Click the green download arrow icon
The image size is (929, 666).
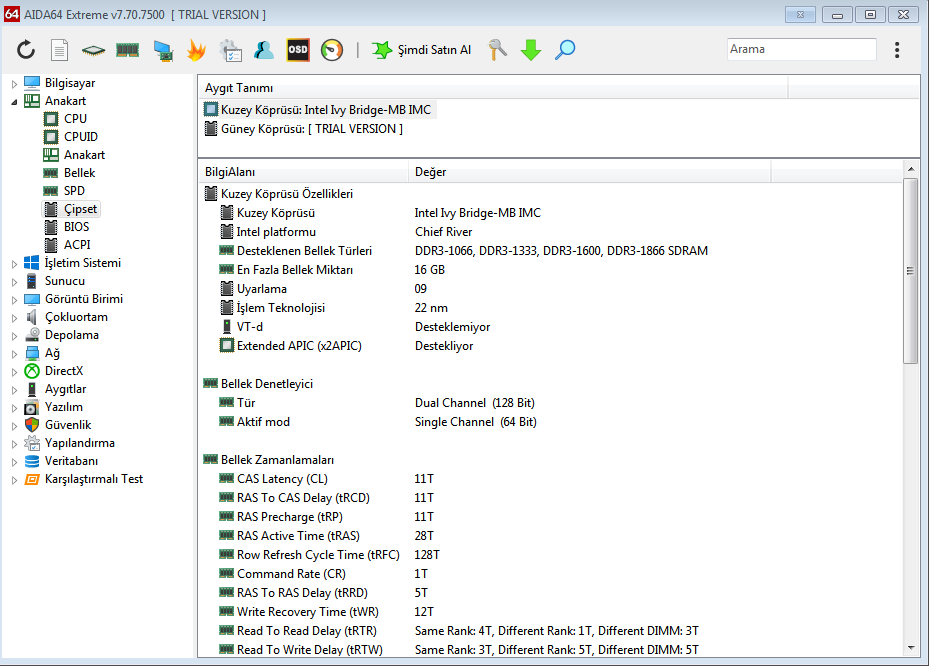[x=531, y=50]
